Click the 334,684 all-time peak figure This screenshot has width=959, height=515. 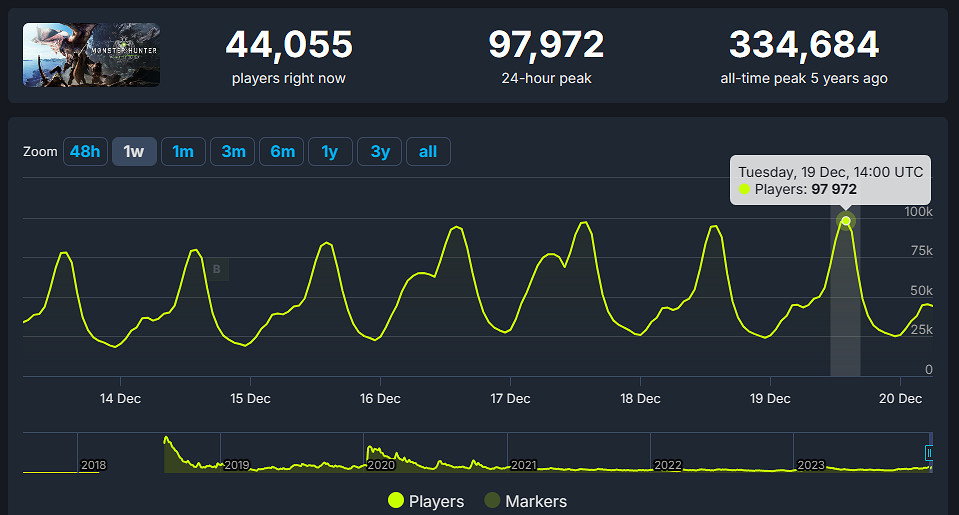click(803, 45)
